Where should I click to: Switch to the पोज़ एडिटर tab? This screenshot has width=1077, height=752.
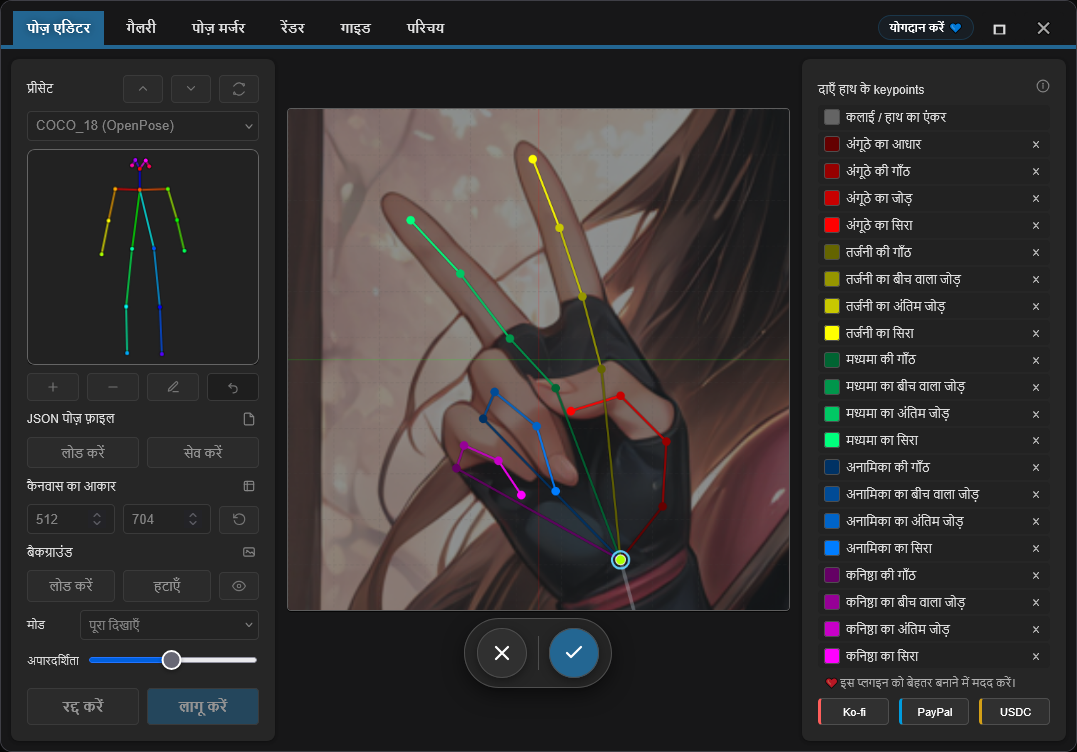[58, 28]
